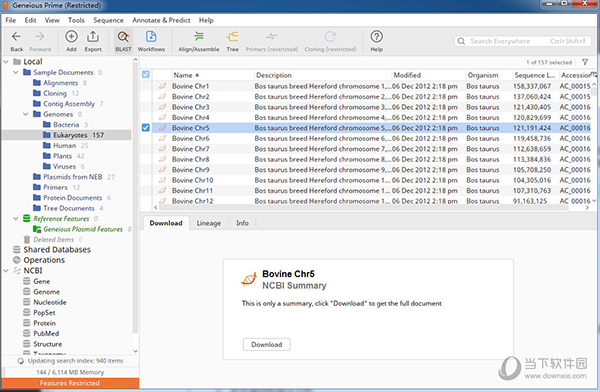Click the folder tree vertical scrollbar
This screenshot has width=600, height=392.
[x=135, y=205]
